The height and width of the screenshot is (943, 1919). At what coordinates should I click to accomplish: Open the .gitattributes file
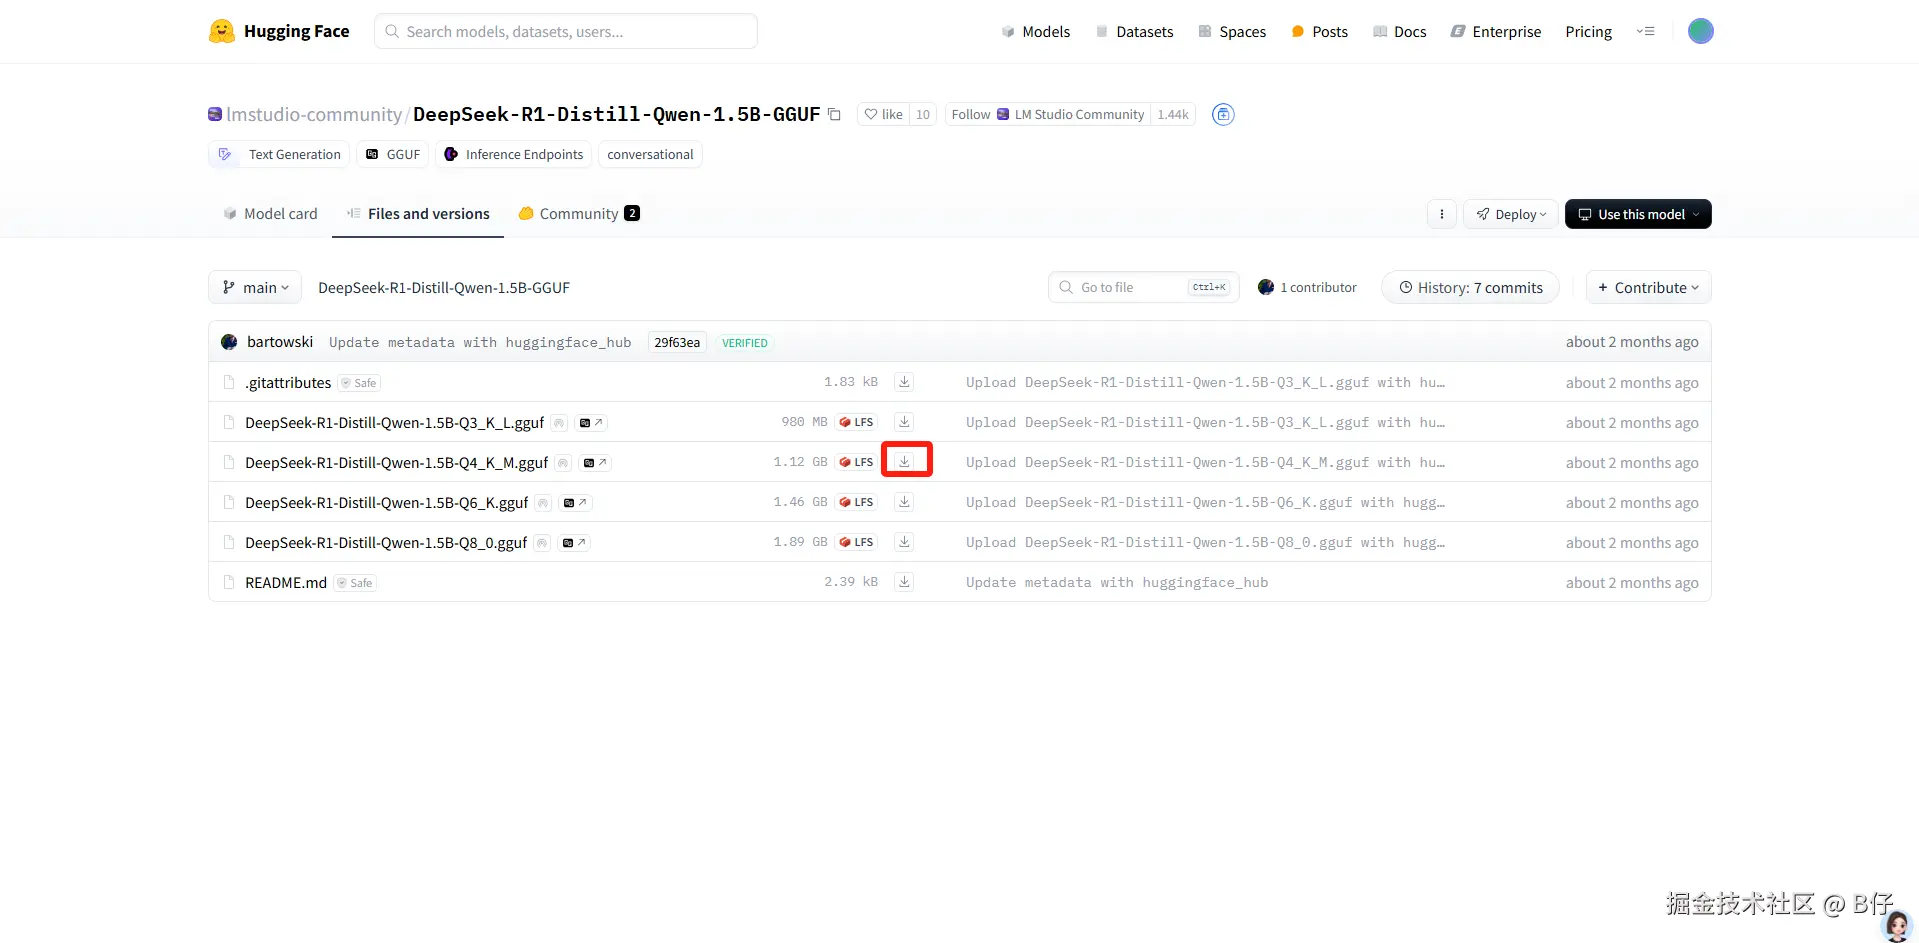(288, 382)
